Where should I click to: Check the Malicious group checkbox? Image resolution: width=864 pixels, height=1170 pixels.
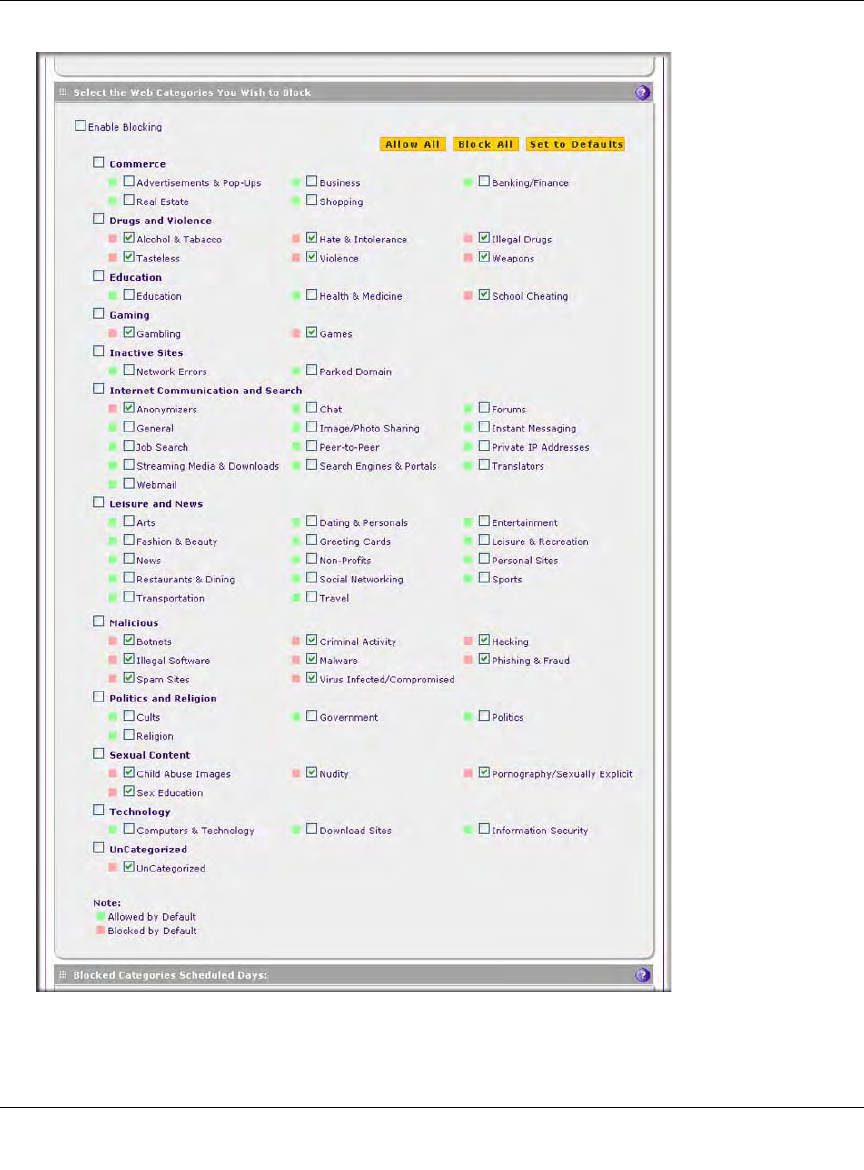pos(98,621)
